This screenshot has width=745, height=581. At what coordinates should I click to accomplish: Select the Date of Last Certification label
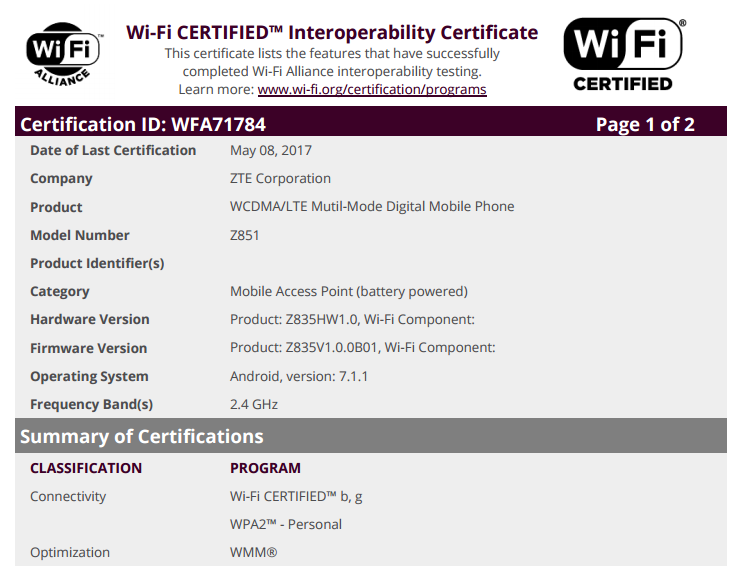(113, 151)
